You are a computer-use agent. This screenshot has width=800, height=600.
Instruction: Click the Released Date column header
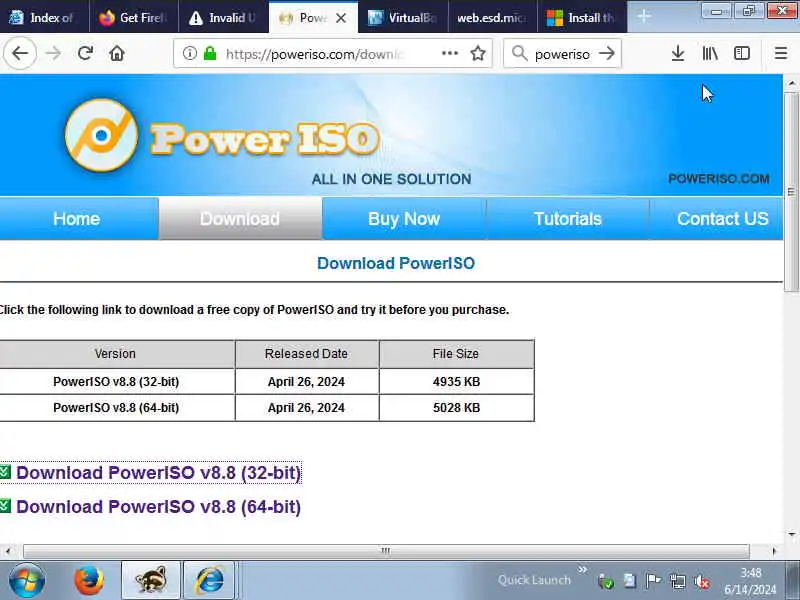pos(307,354)
